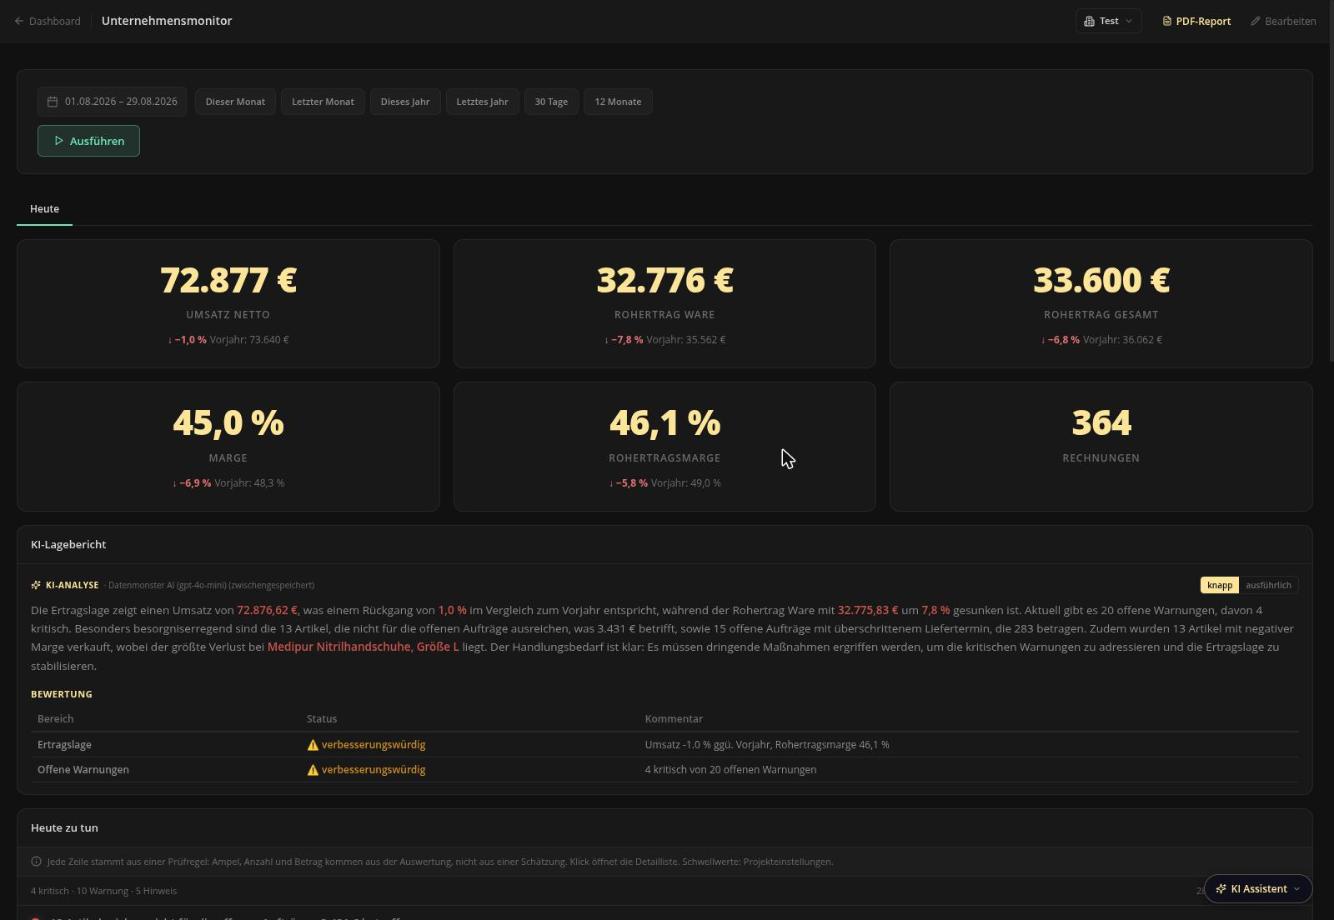Go back to the Dashboard

47,21
